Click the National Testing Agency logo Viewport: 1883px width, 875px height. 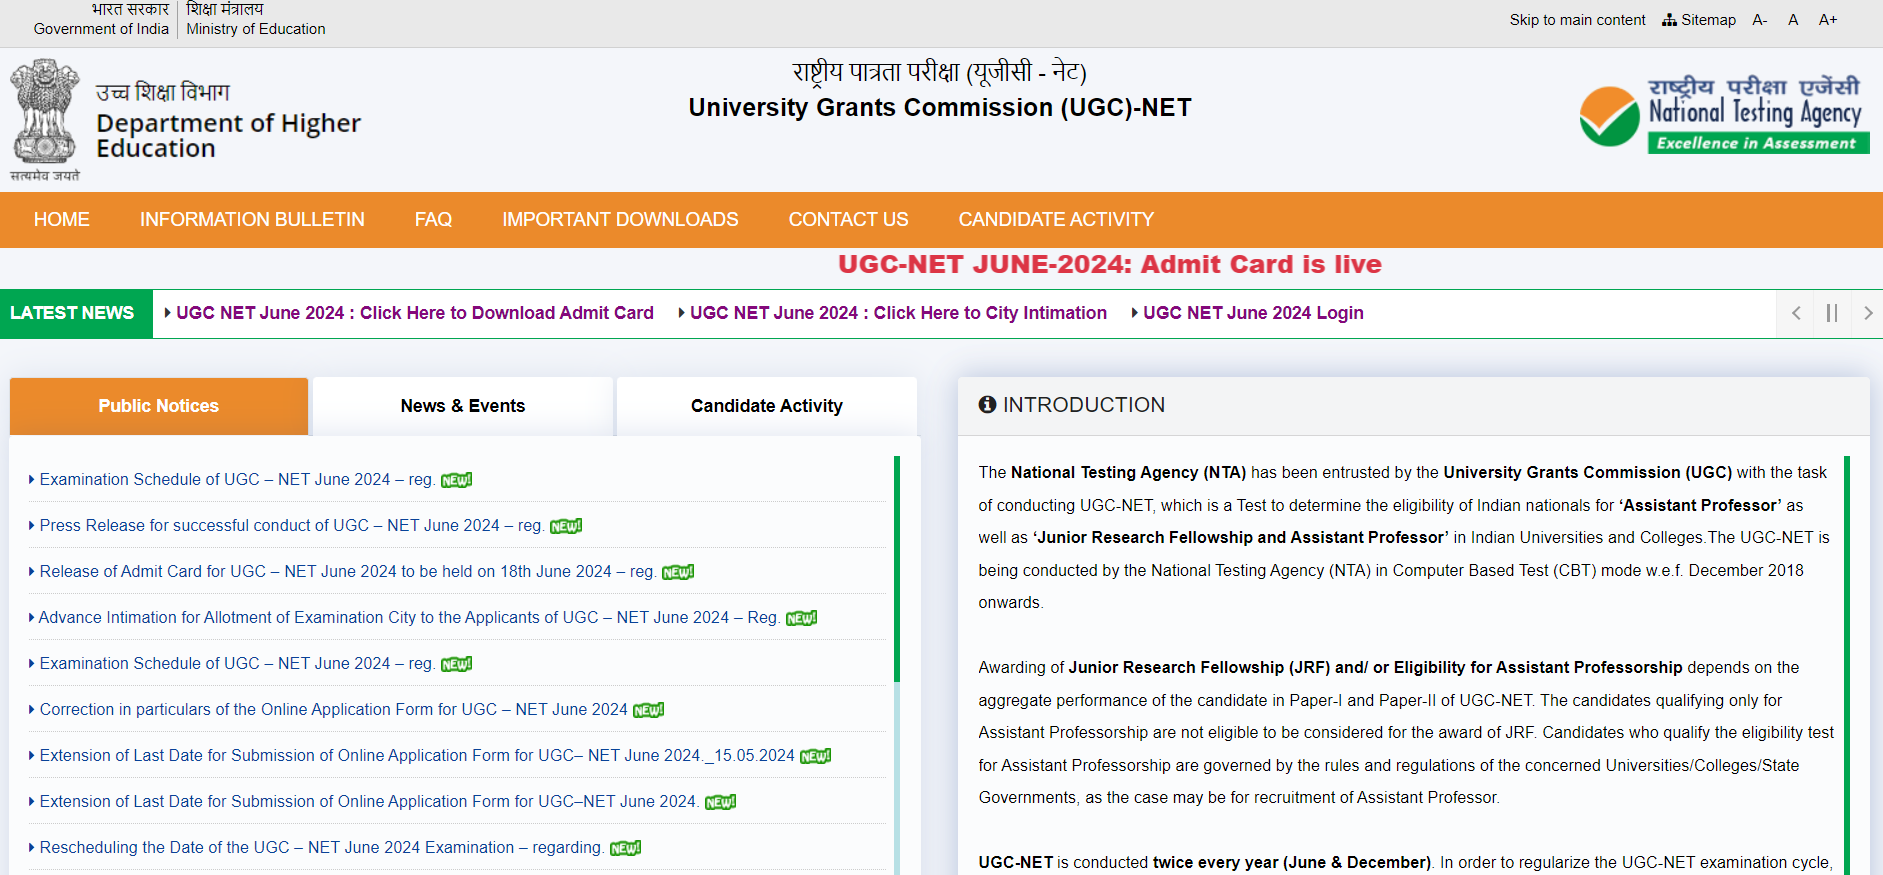pyautogui.click(x=1724, y=115)
